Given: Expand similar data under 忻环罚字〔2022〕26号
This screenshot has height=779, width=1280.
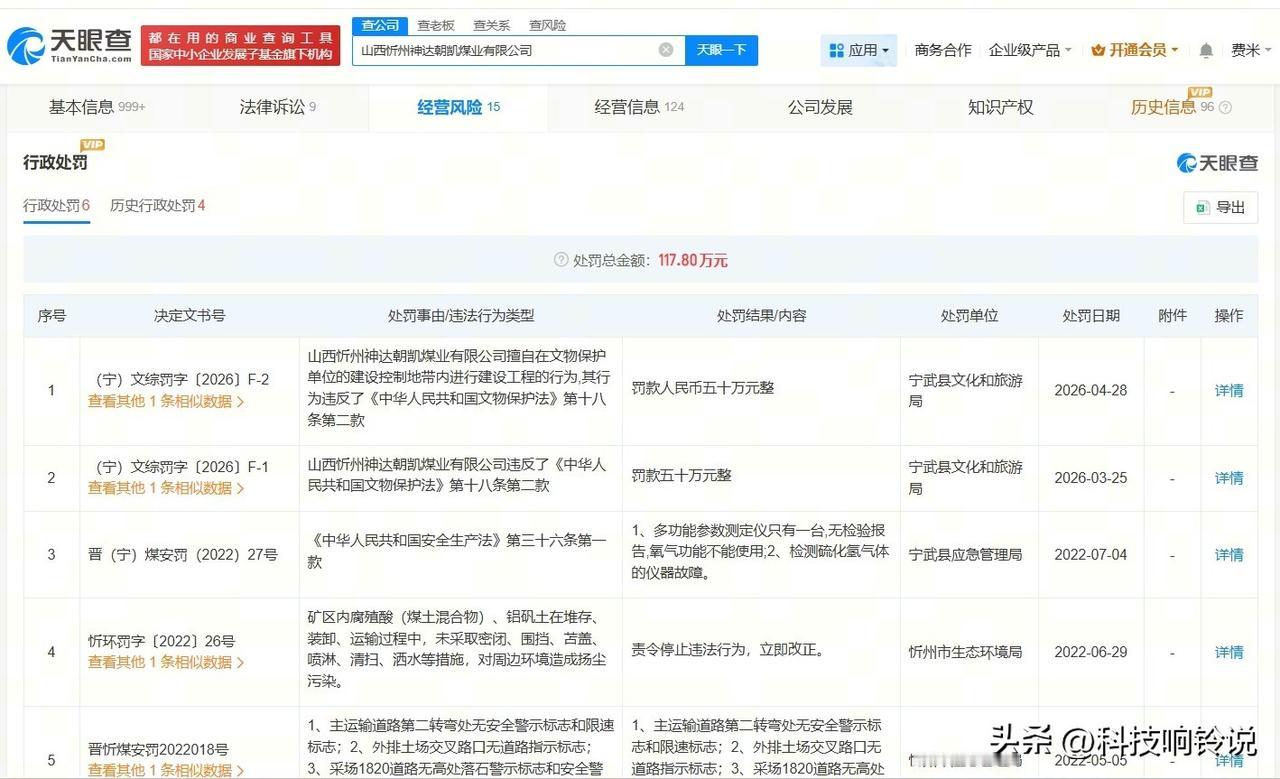Looking at the screenshot, I should pyautogui.click(x=166, y=662).
